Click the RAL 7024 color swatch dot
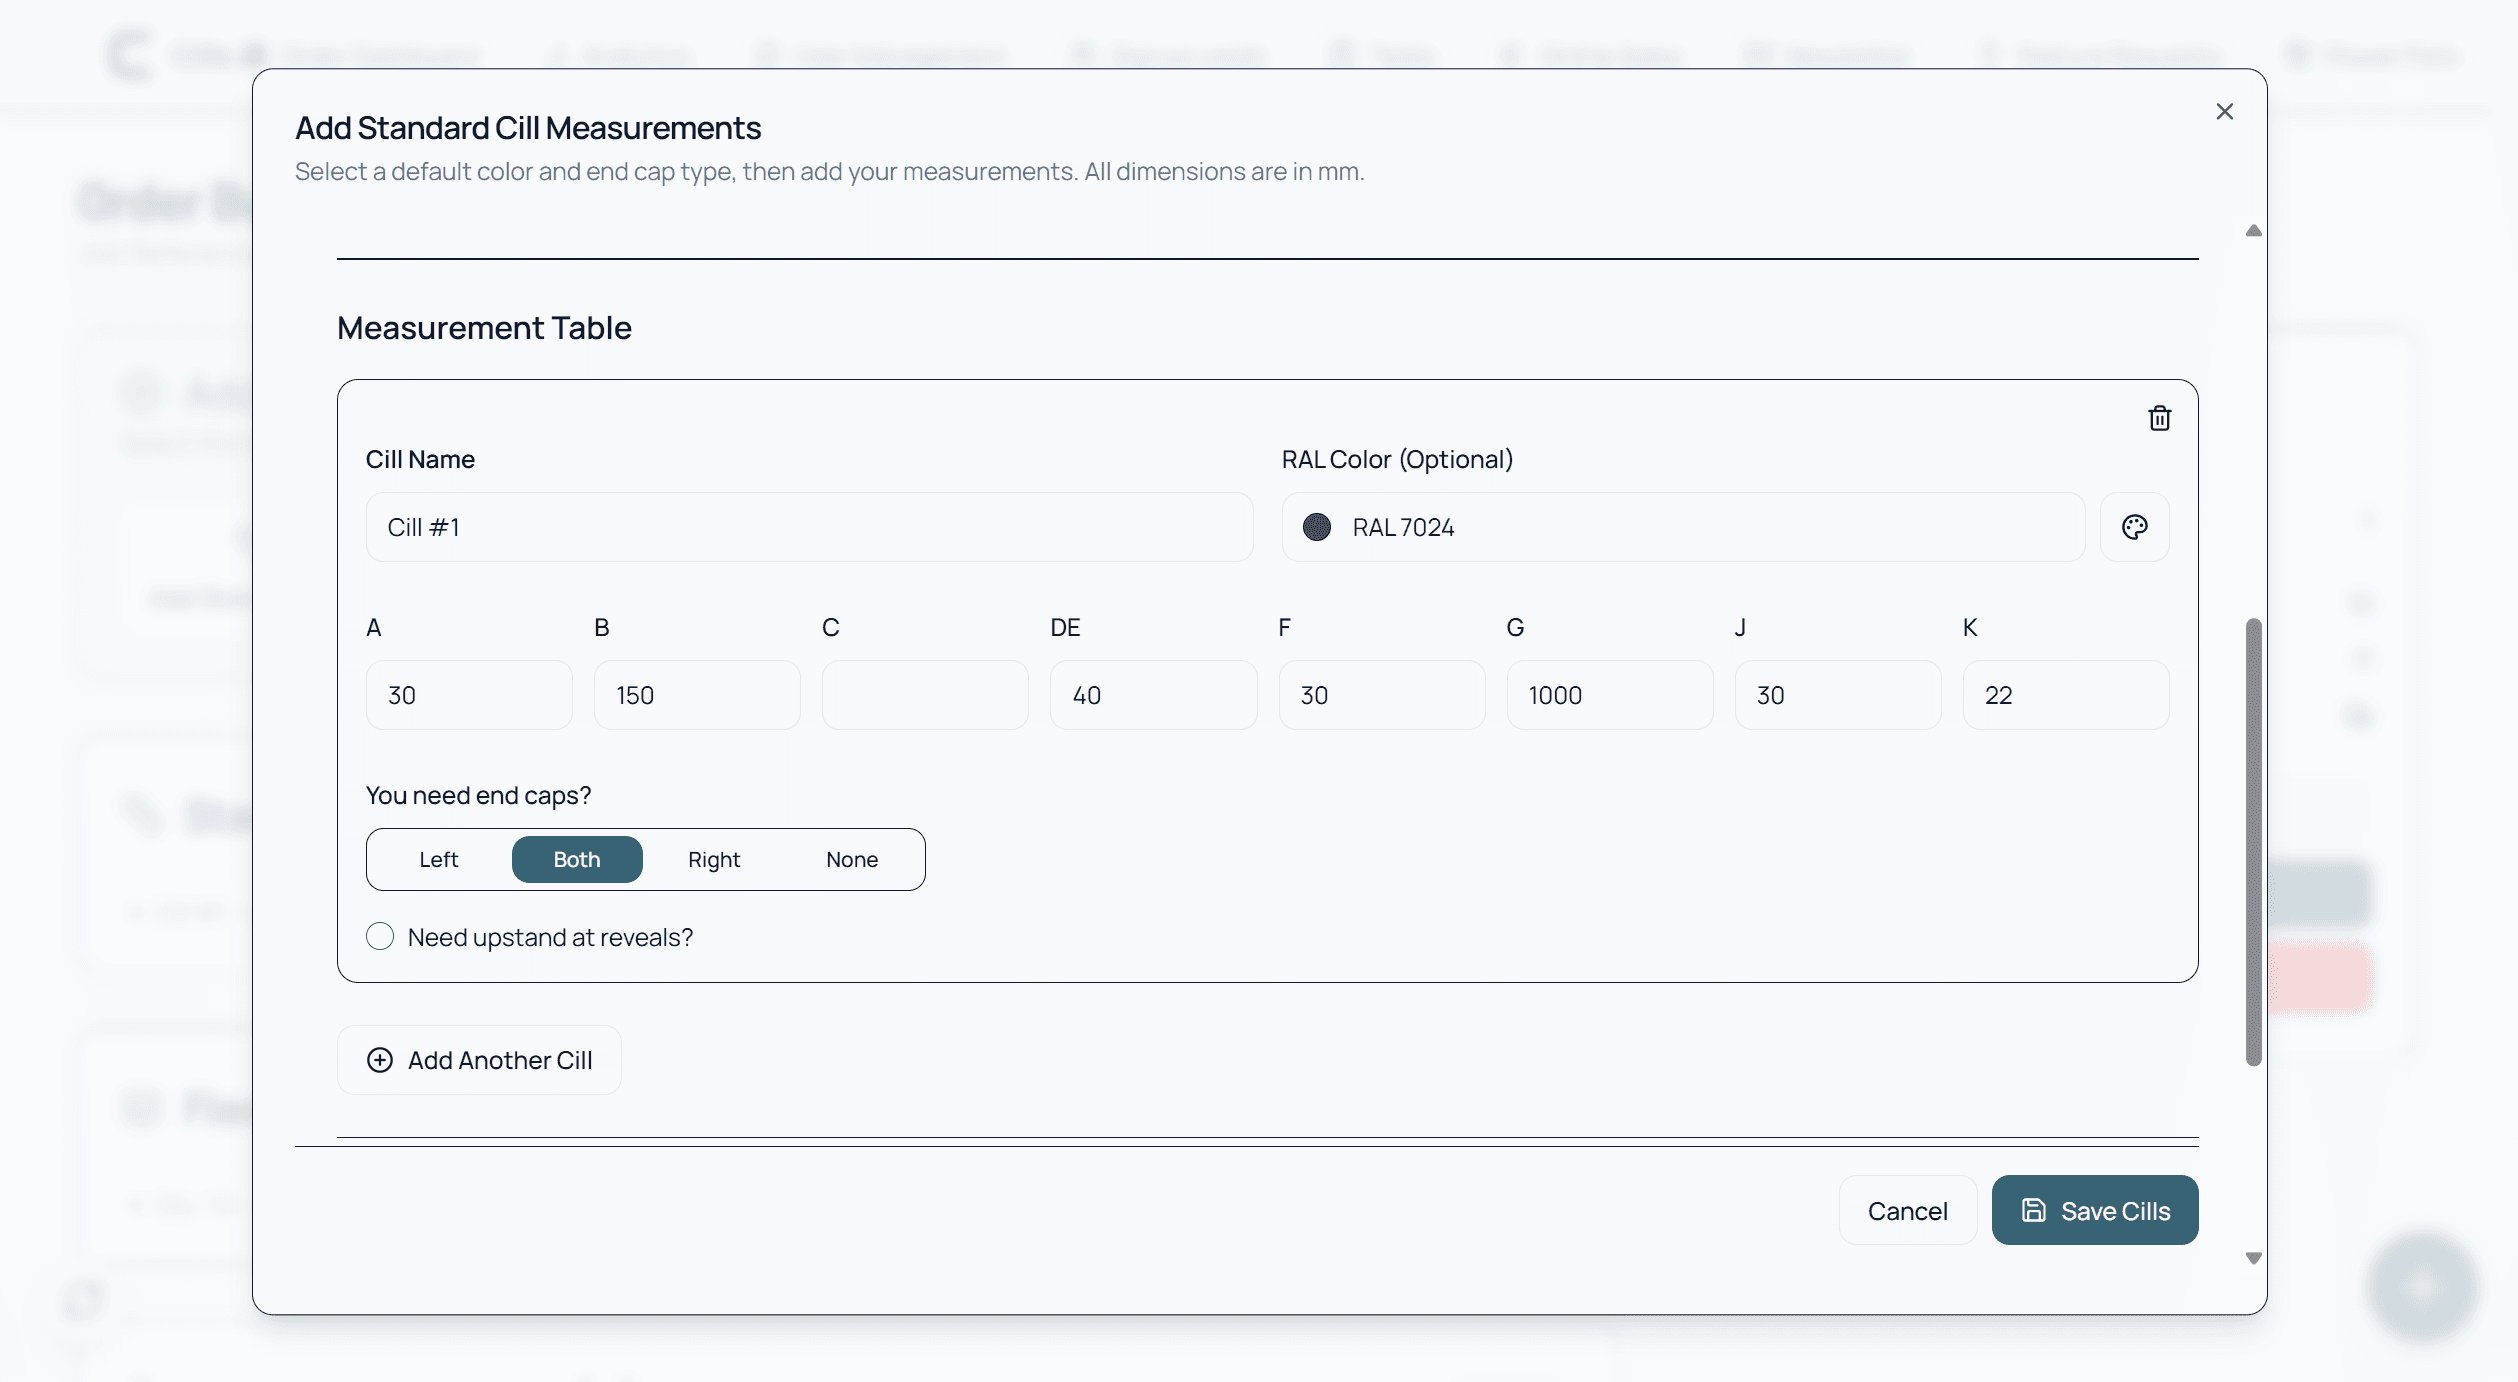The width and height of the screenshot is (2518, 1382). 1316,527
